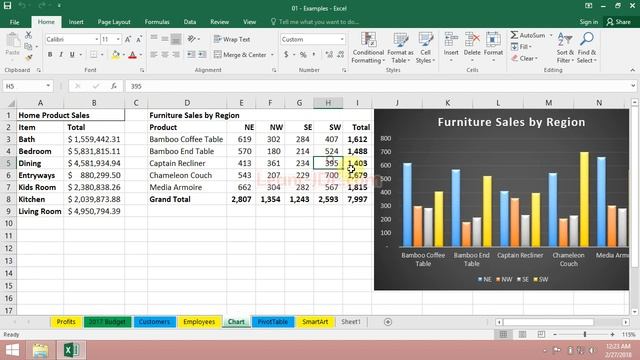Click zoom out minus button
Viewport: 640px width, 360px height.
pos(555,334)
